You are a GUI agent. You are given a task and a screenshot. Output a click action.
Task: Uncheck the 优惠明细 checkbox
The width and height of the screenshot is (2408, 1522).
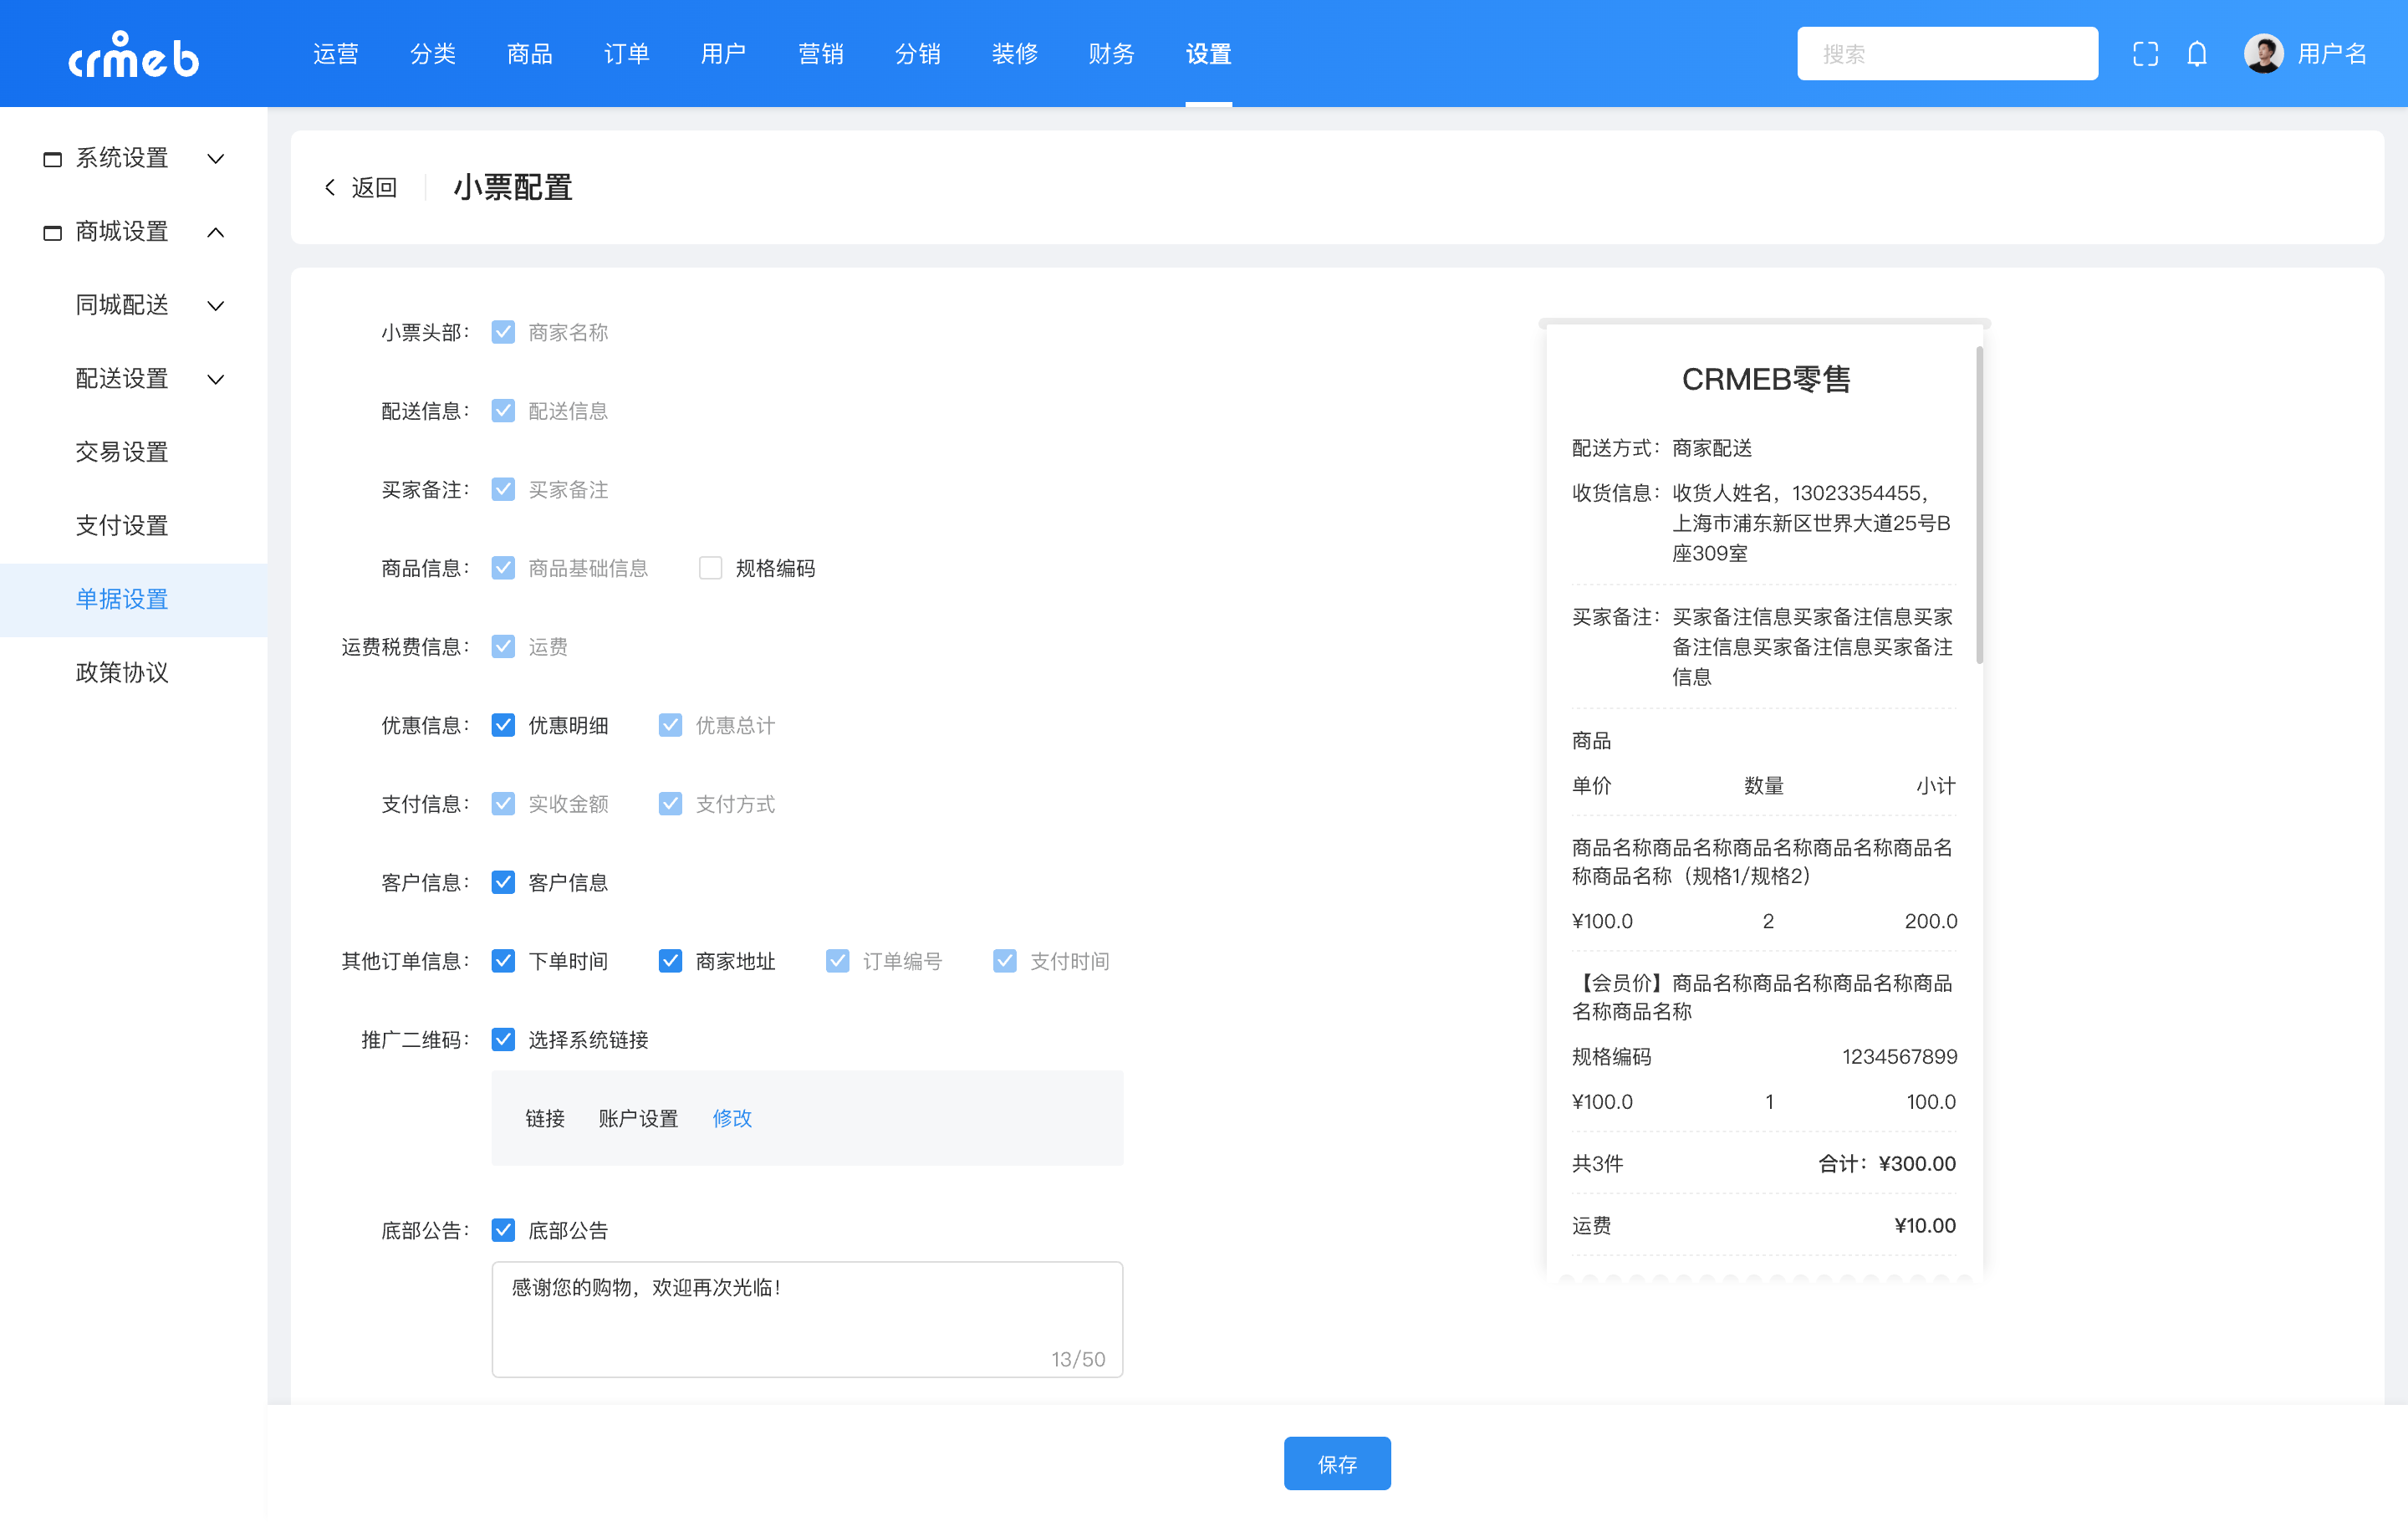(503, 725)
